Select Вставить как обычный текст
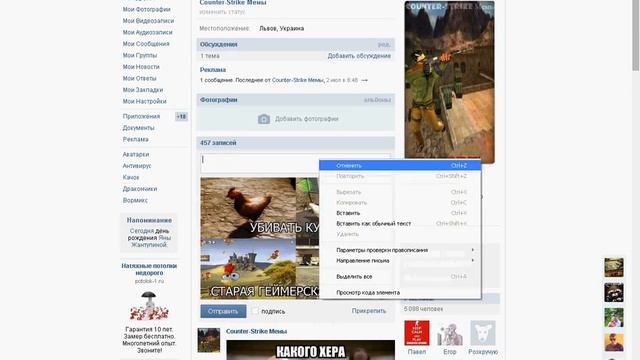 (x=400, y=224)
